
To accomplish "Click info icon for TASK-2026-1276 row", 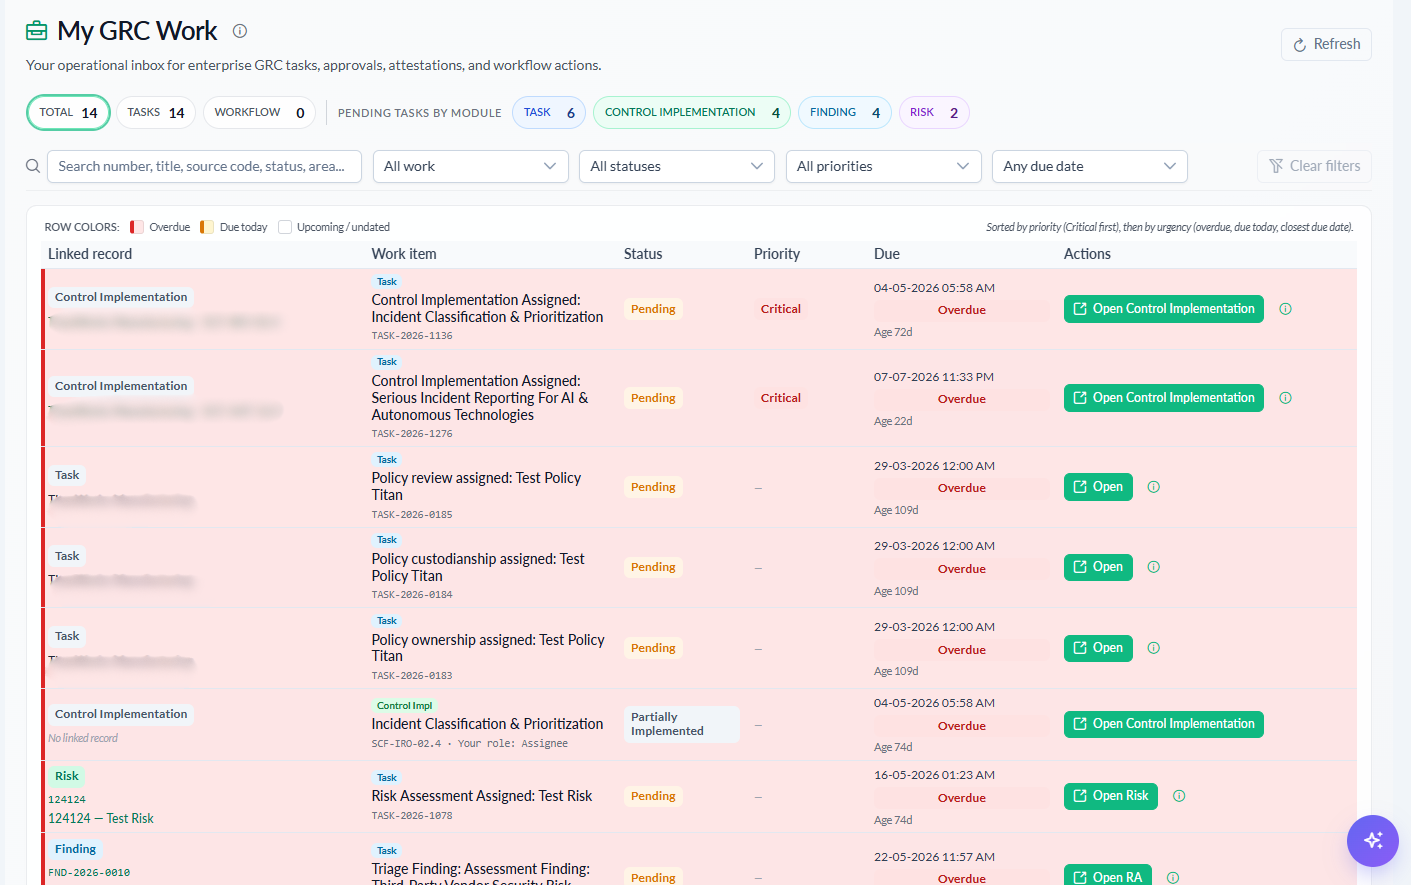I will click(1286, 398).
